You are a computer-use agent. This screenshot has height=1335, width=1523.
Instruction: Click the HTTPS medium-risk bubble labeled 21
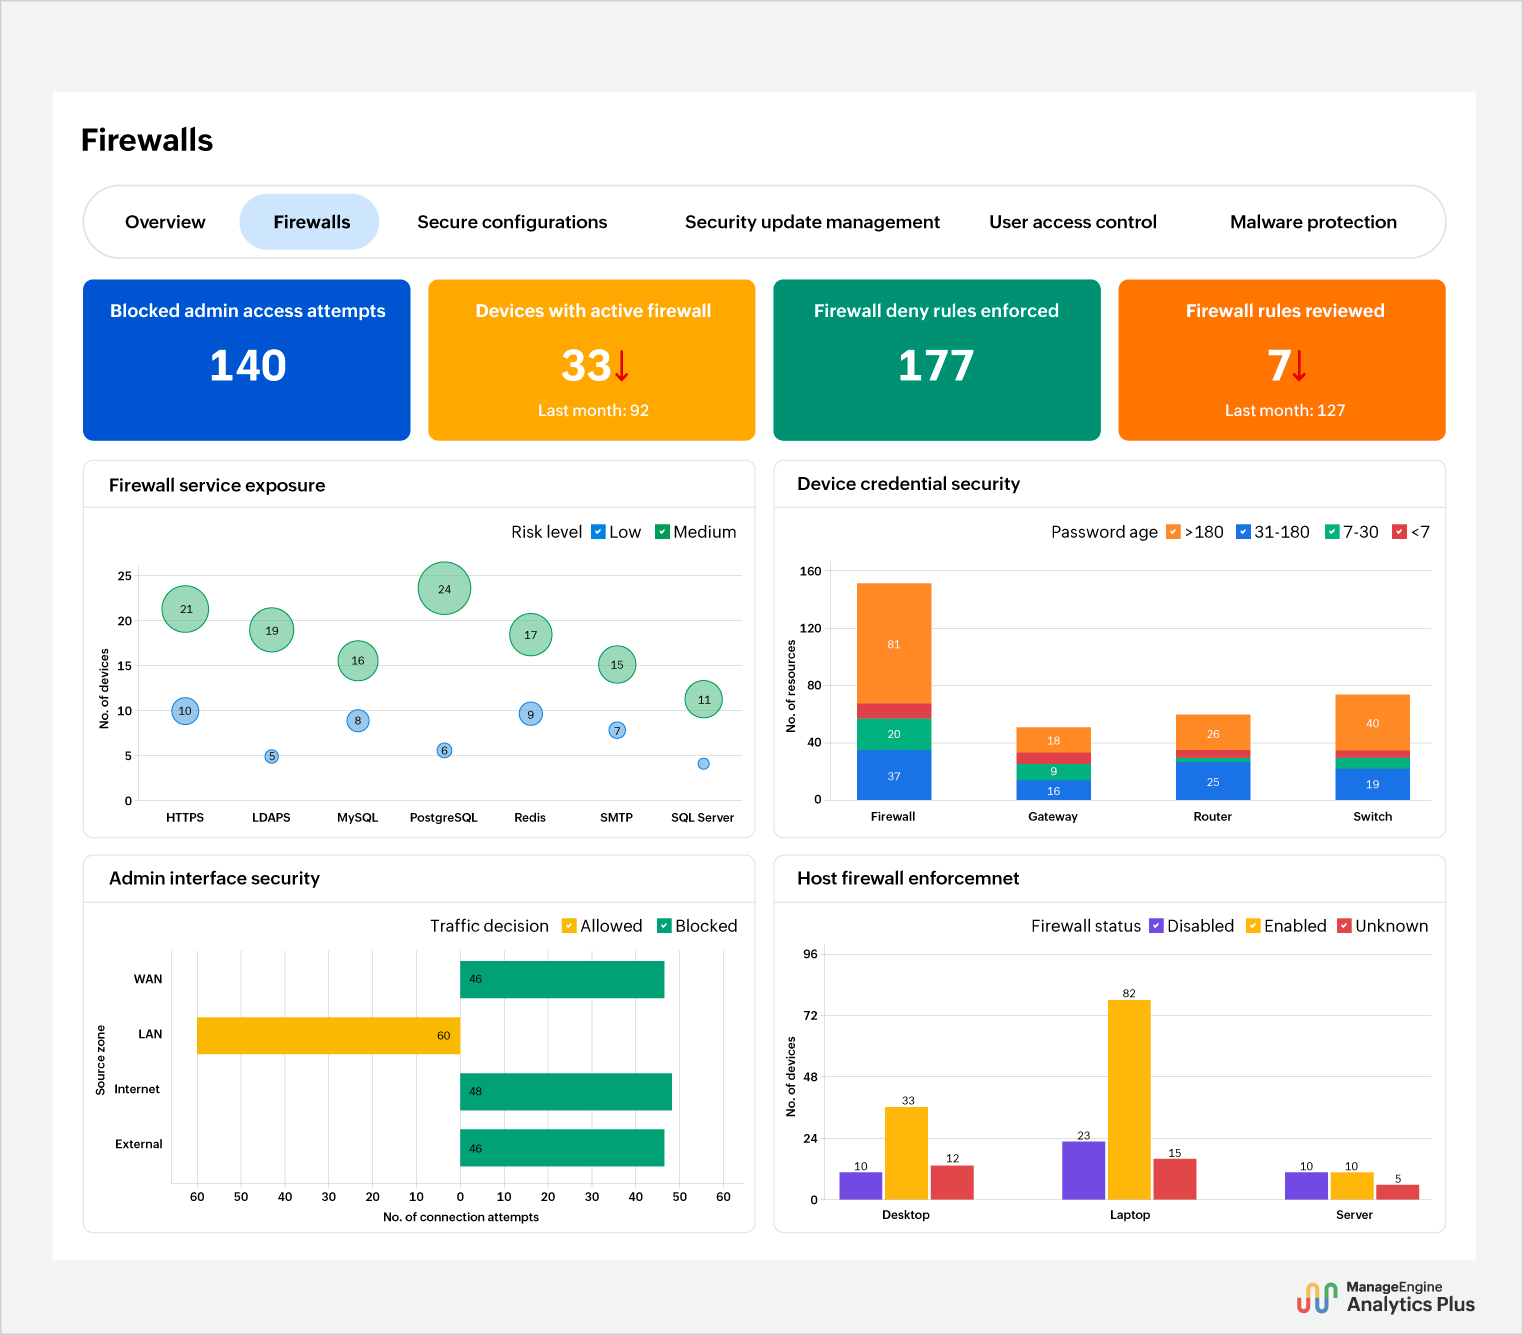point(185,609)
